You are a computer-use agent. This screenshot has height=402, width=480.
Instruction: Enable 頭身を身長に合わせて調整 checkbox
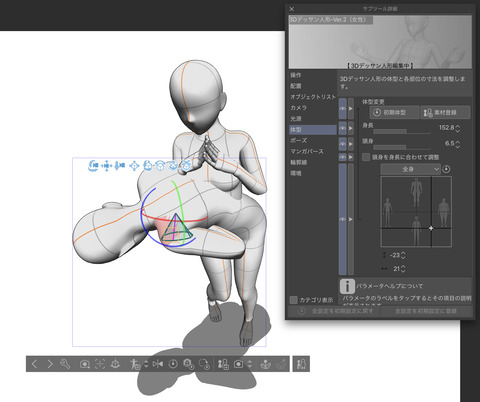[366, 157]
